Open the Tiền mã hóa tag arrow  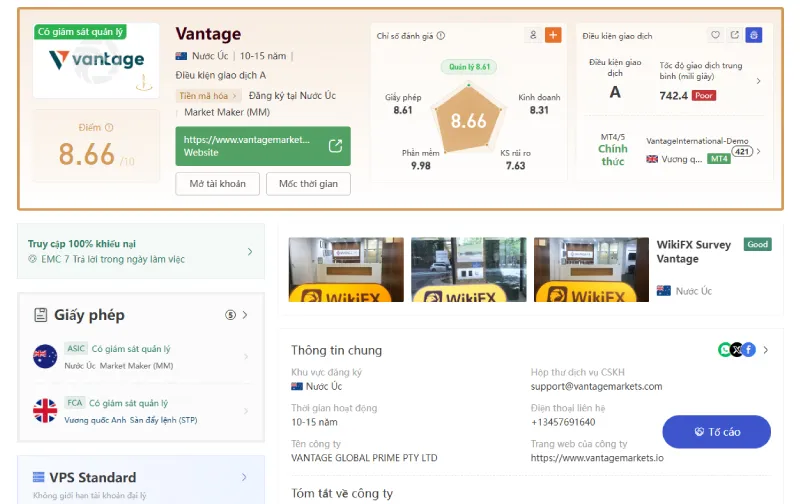235,96
